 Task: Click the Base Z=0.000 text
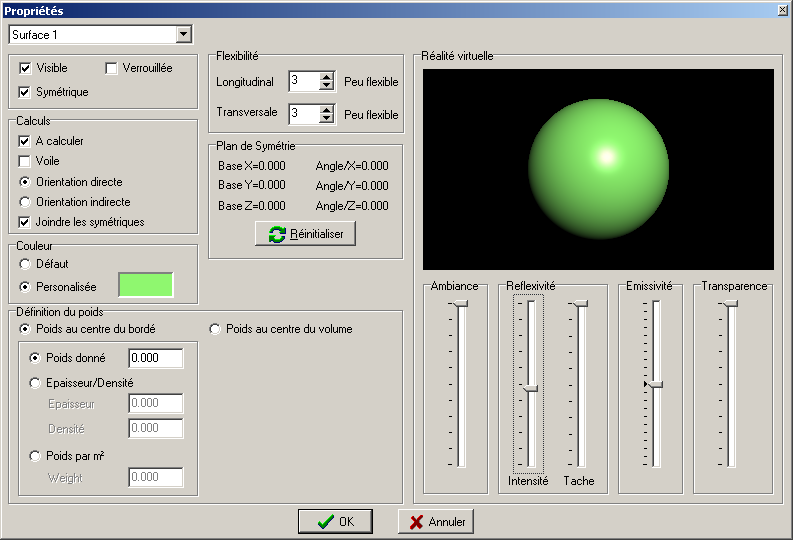252,206
